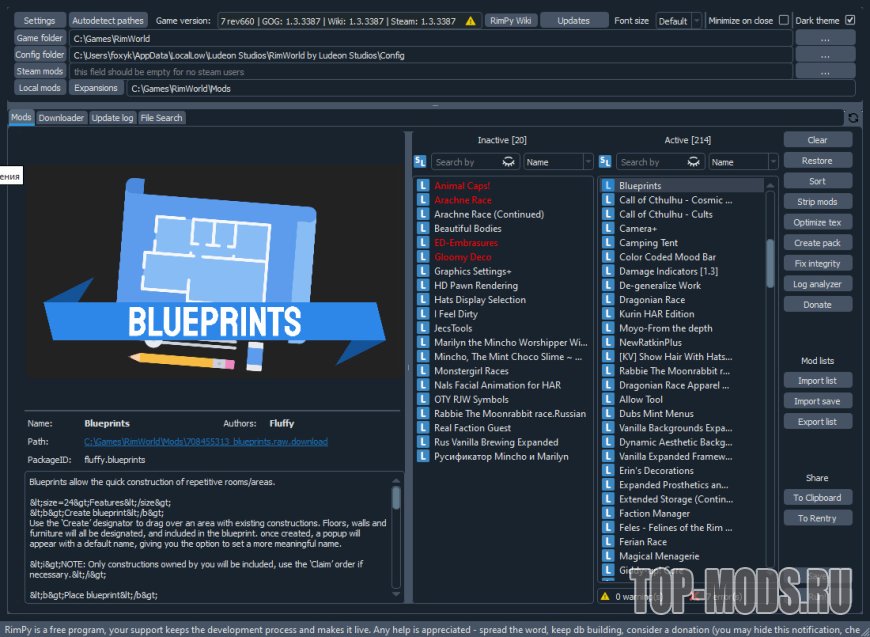Switch to the Downloader tab
Screen dimensions: 870x637
[x=61, y=118]
